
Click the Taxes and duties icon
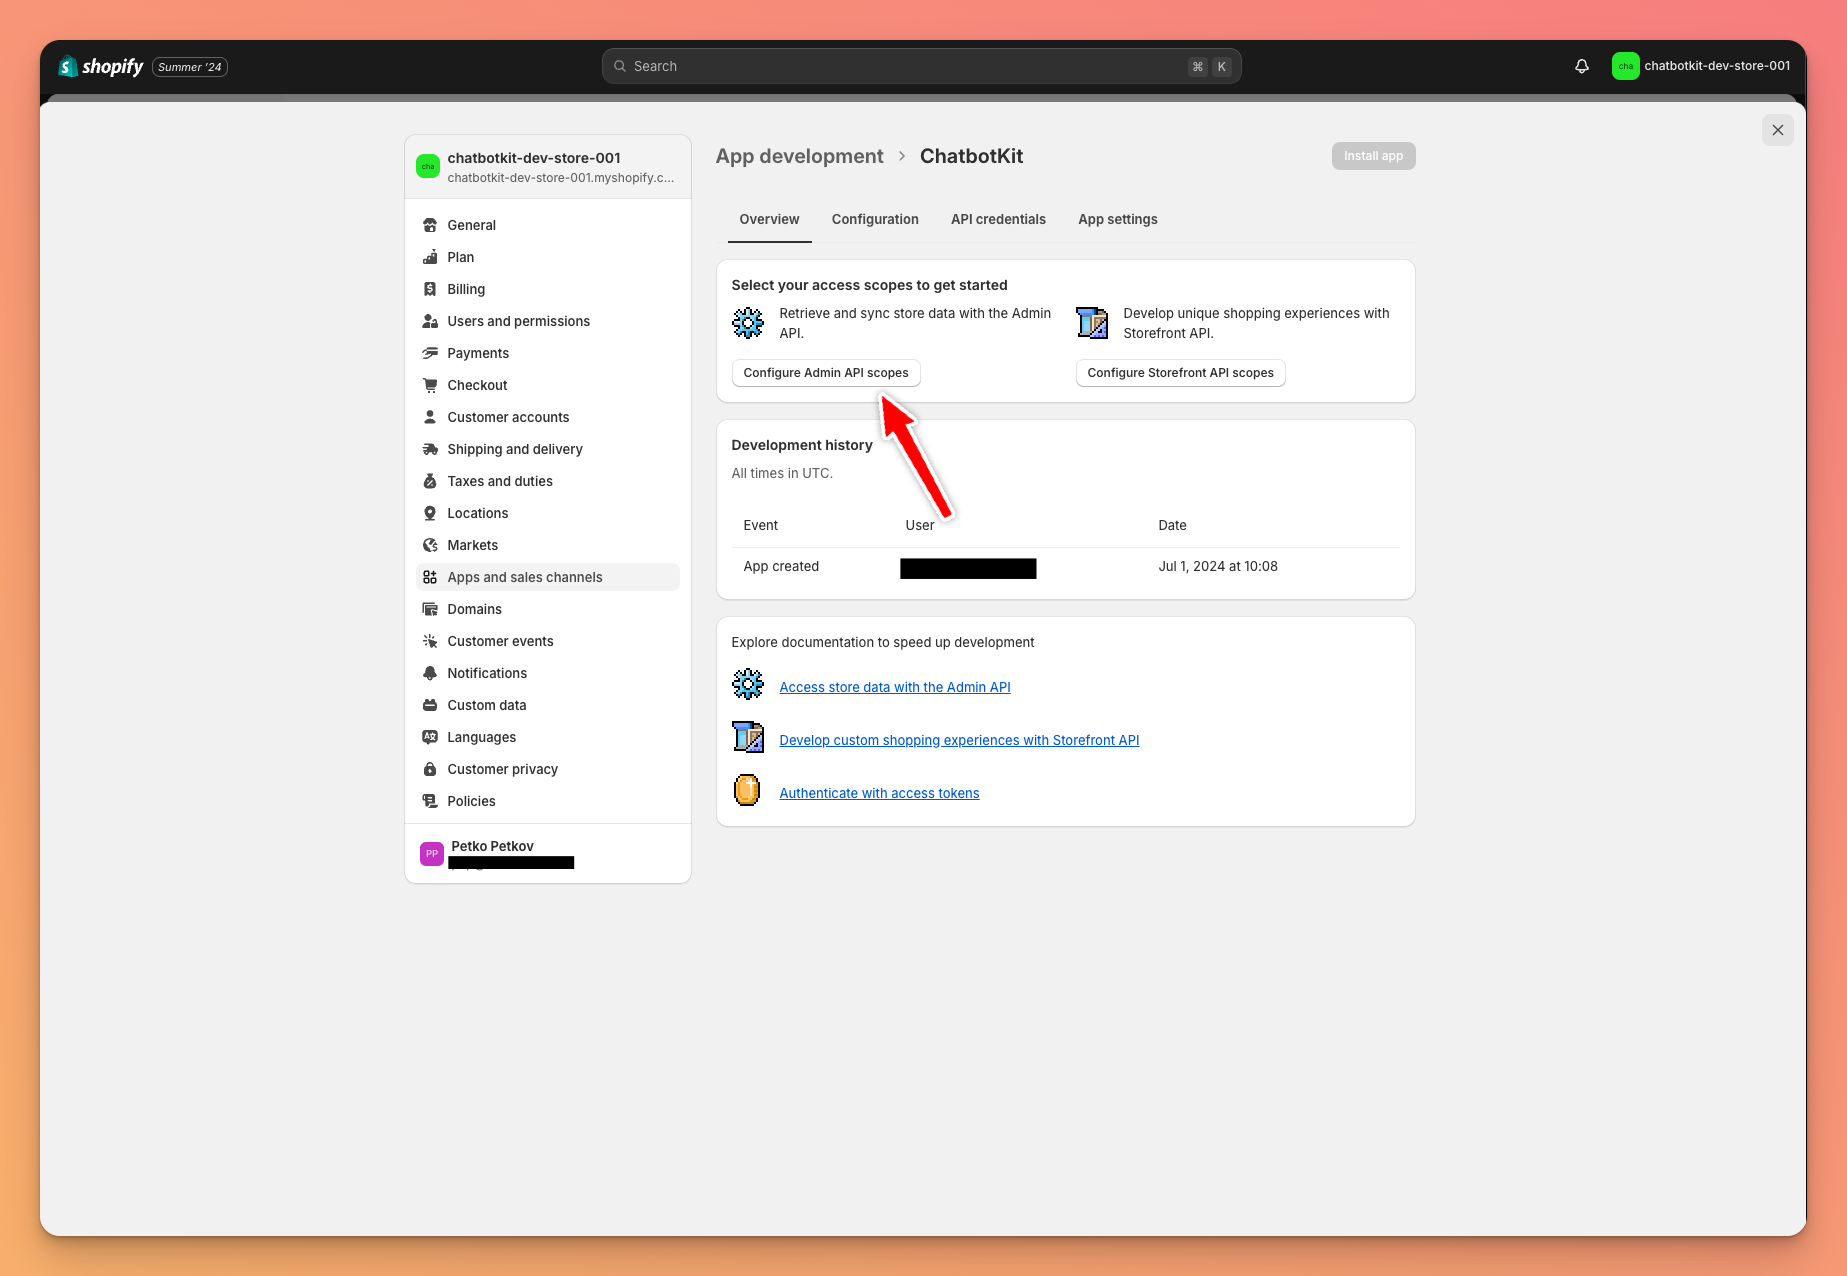[x=430, y=481]
